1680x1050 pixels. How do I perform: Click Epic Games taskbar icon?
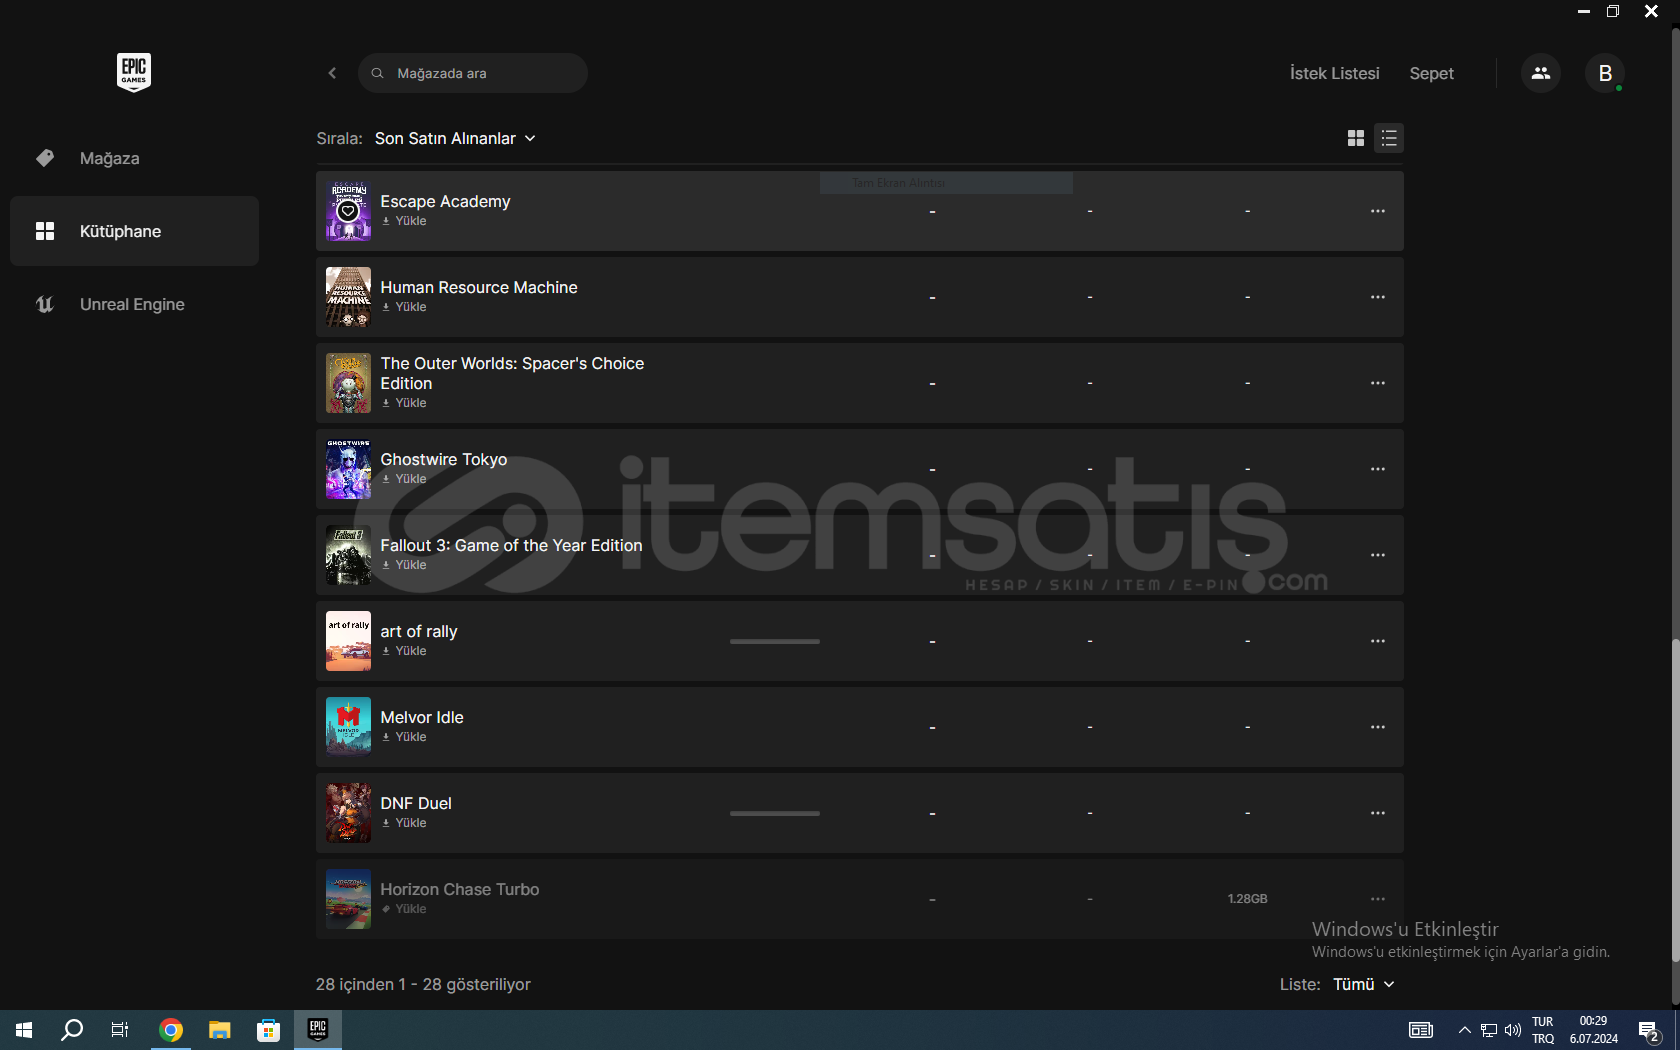(318, 1030)
